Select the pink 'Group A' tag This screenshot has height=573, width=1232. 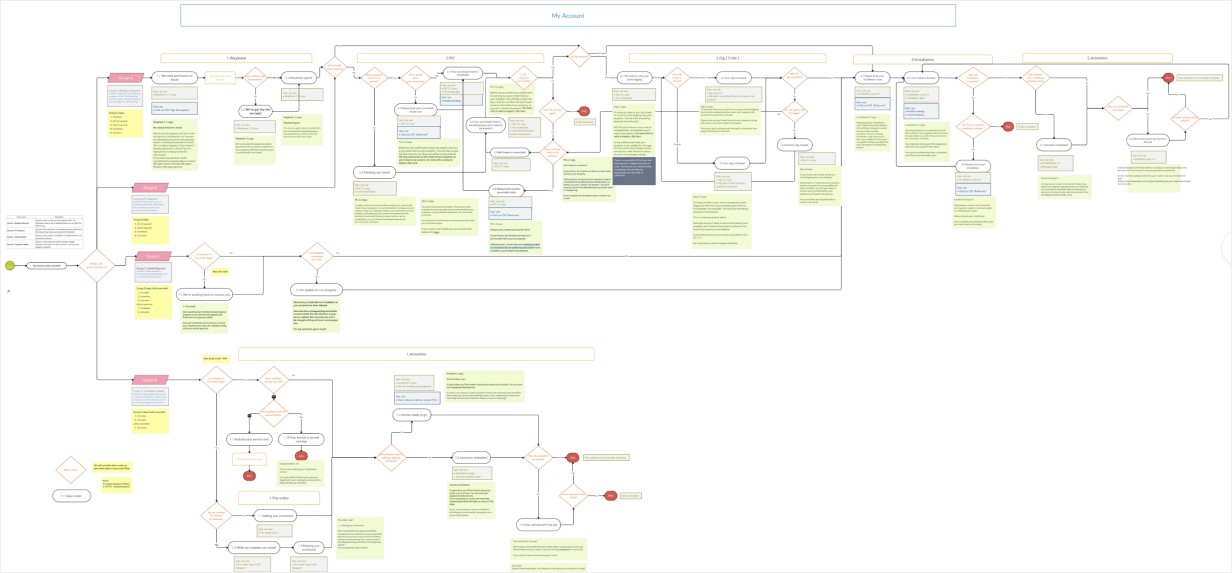126,77
